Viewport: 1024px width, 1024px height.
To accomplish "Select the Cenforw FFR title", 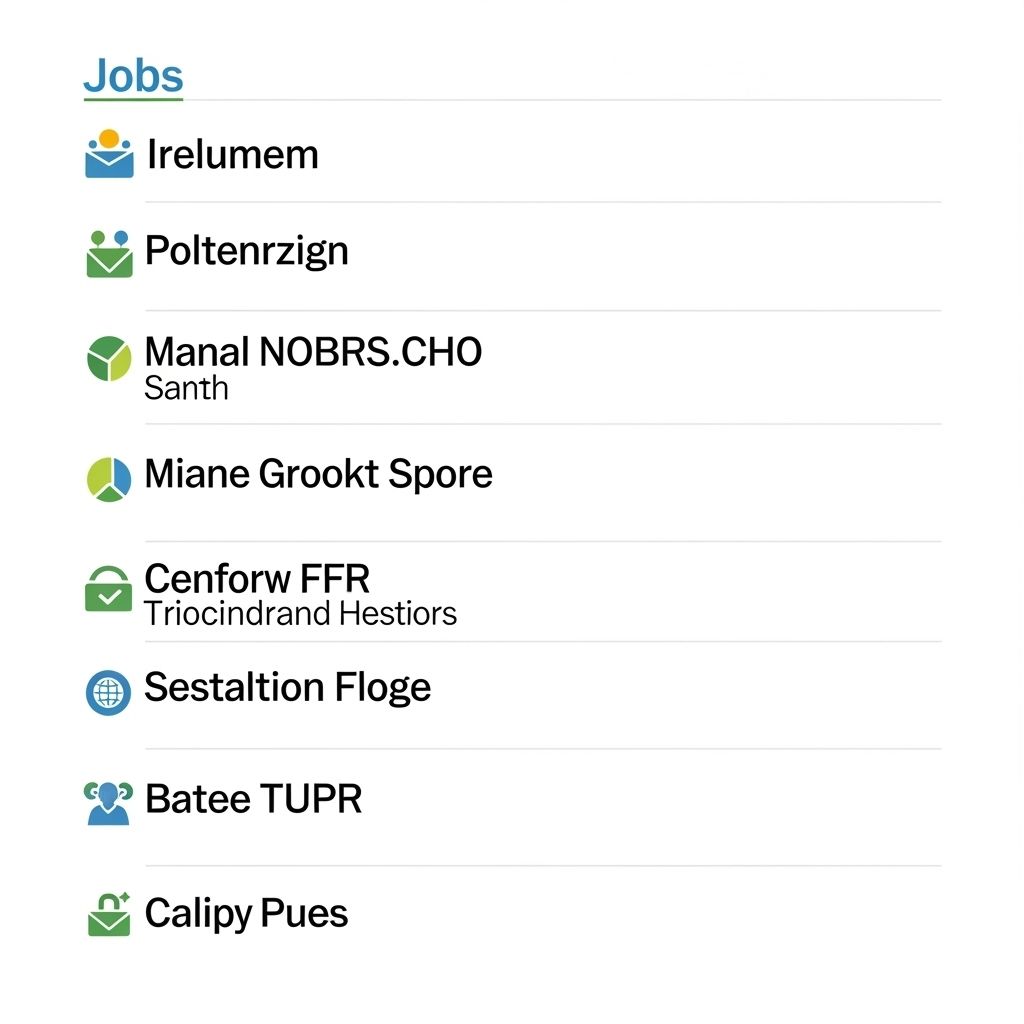I will pos(257,578).
